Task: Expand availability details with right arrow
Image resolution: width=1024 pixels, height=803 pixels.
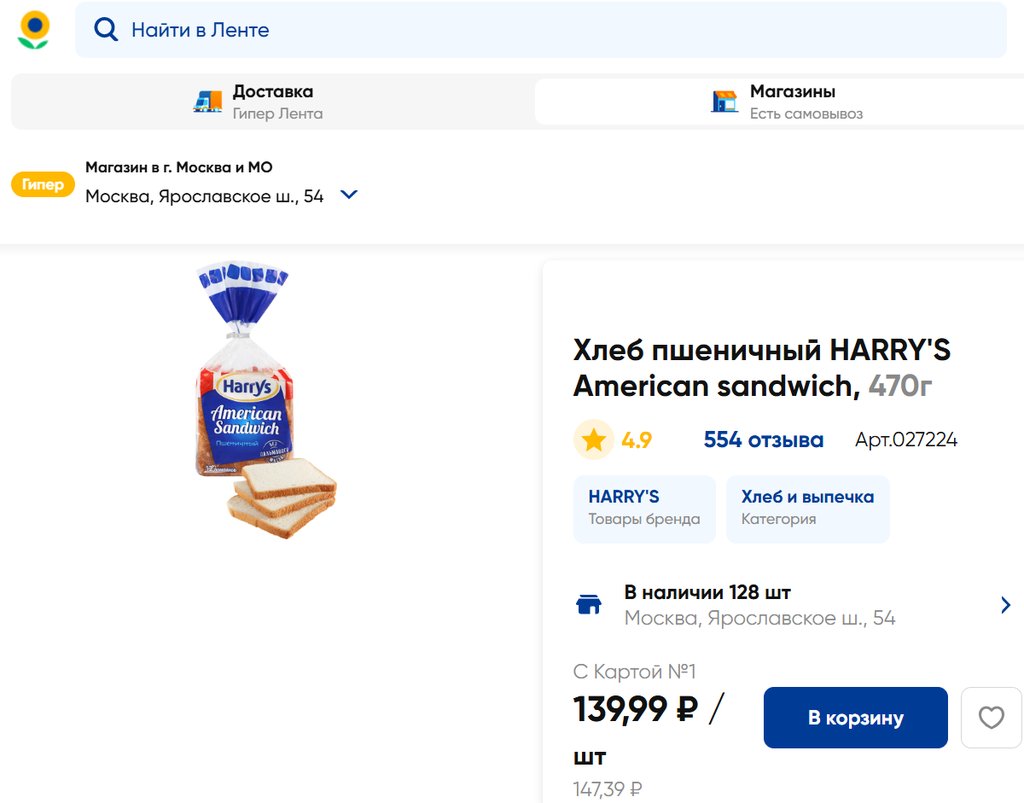Action: click(1005, 605)
